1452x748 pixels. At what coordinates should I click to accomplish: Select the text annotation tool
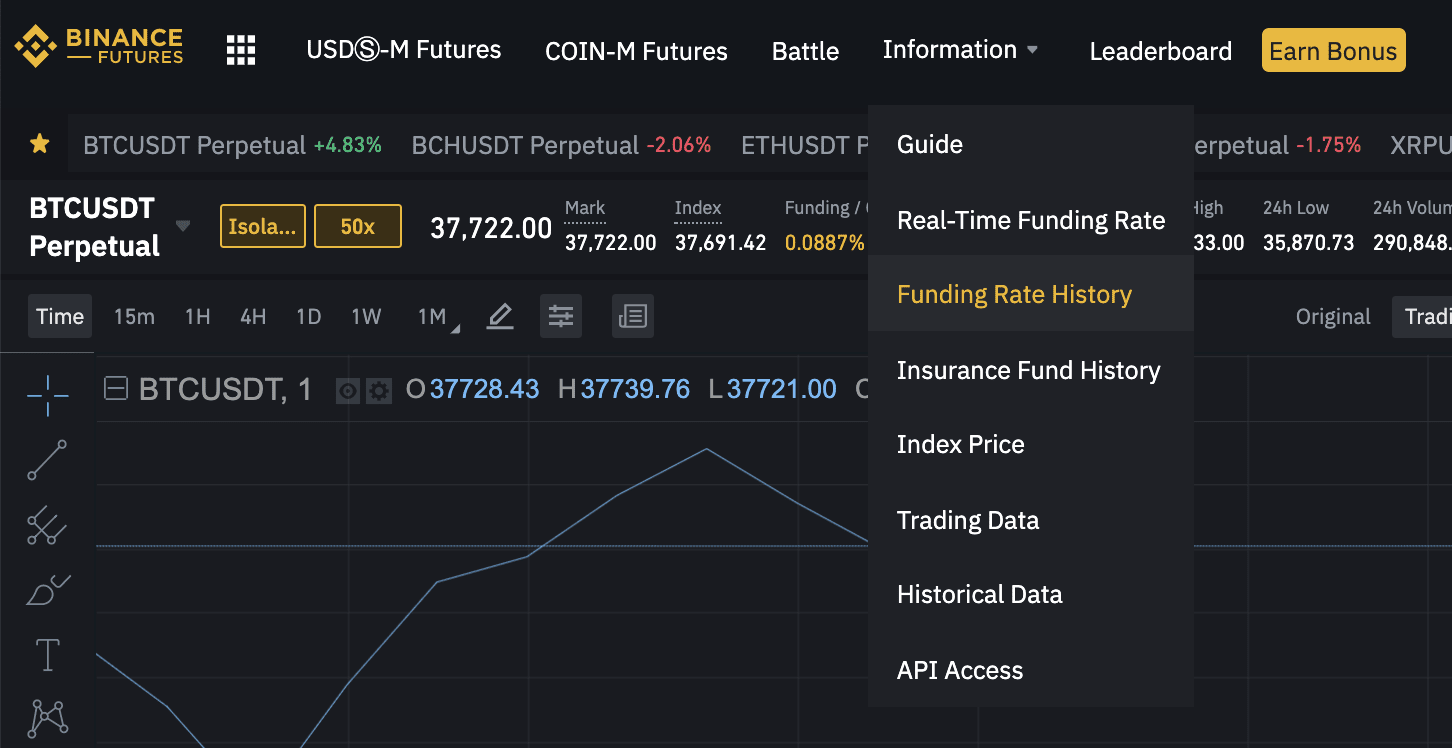coord(48,656)
